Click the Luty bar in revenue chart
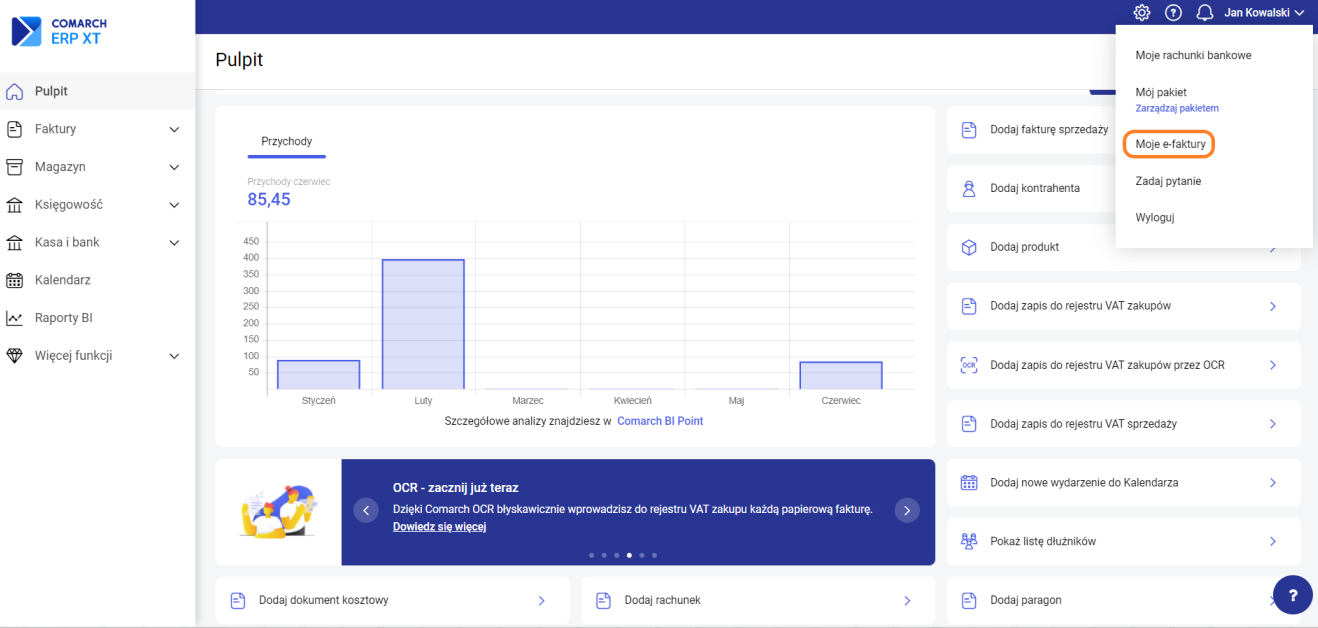1318x628 pixels. click(x=423, y=324)
